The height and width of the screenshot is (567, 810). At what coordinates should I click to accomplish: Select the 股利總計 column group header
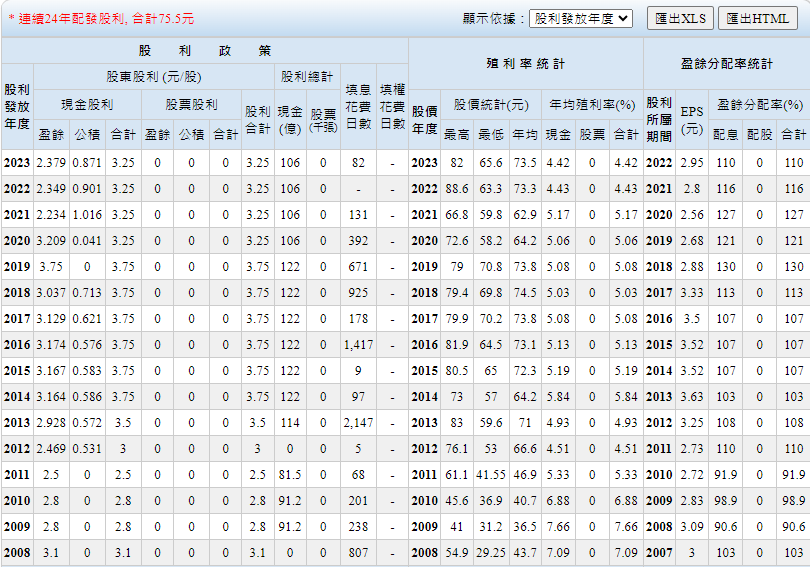coord(307,76)
